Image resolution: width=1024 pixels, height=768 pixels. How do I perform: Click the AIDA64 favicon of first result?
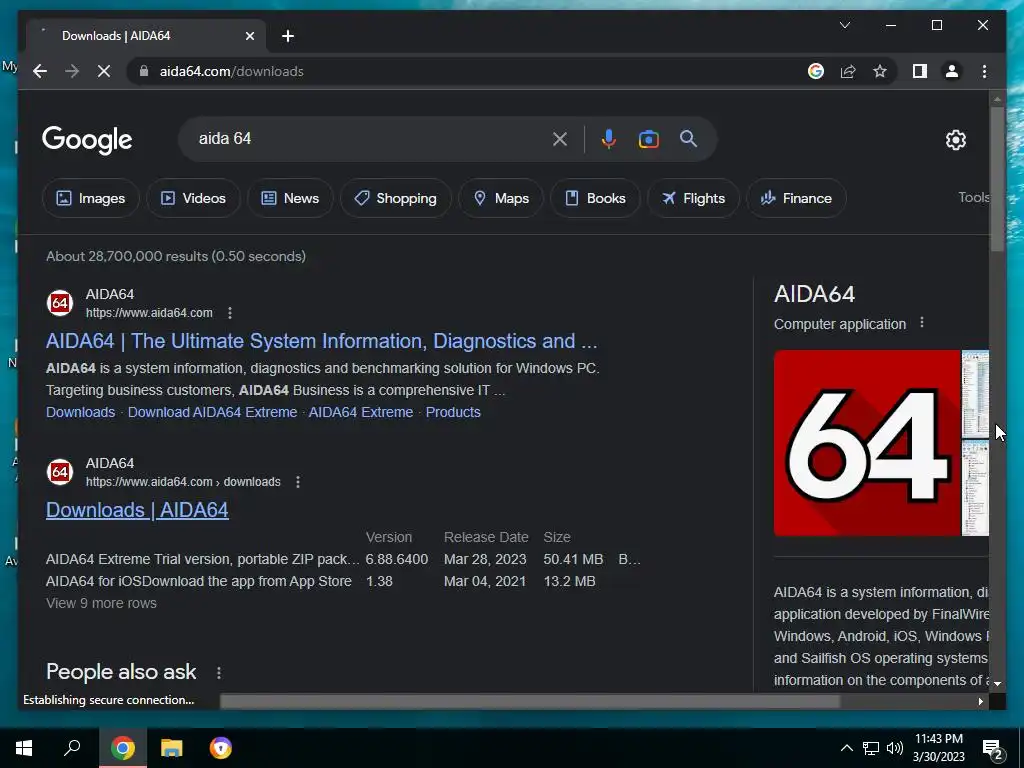tap(59, 303)
